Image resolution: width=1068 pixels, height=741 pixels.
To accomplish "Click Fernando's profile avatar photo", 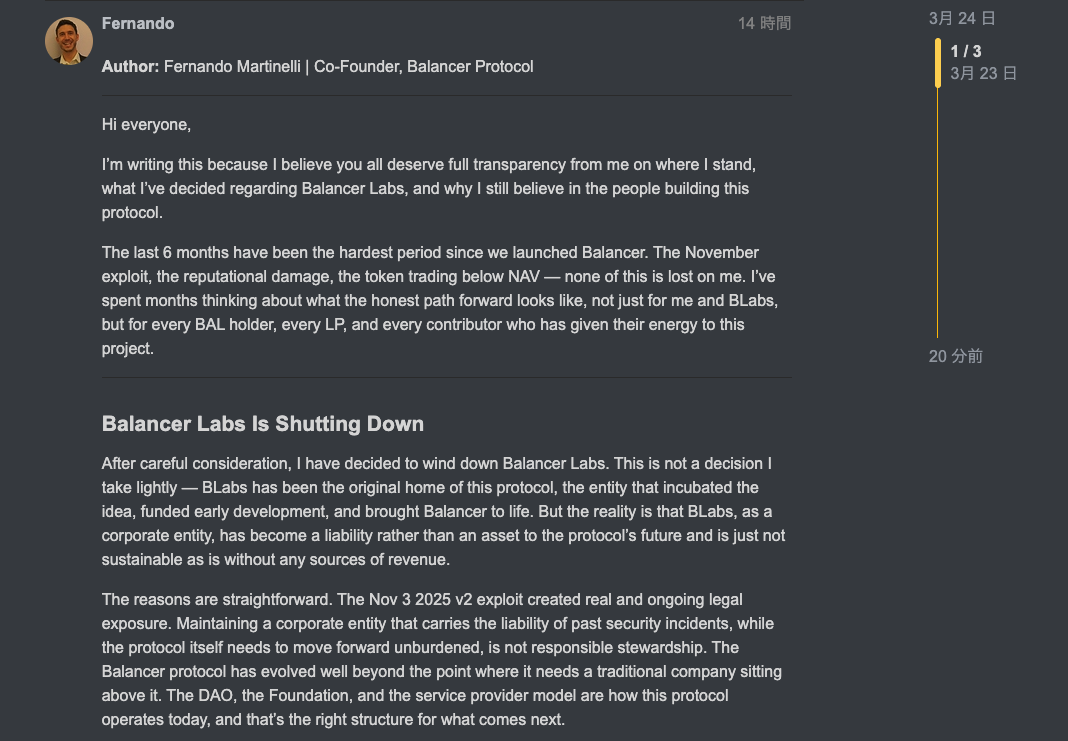I will pos(69,41).
